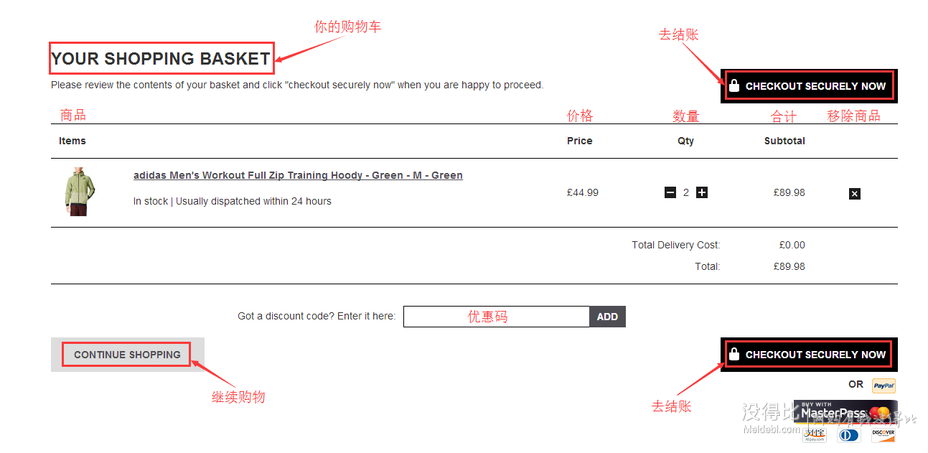928x453 pixels.
Task: Remove the adidas hoody from basket
Action: tap(854, 194)
